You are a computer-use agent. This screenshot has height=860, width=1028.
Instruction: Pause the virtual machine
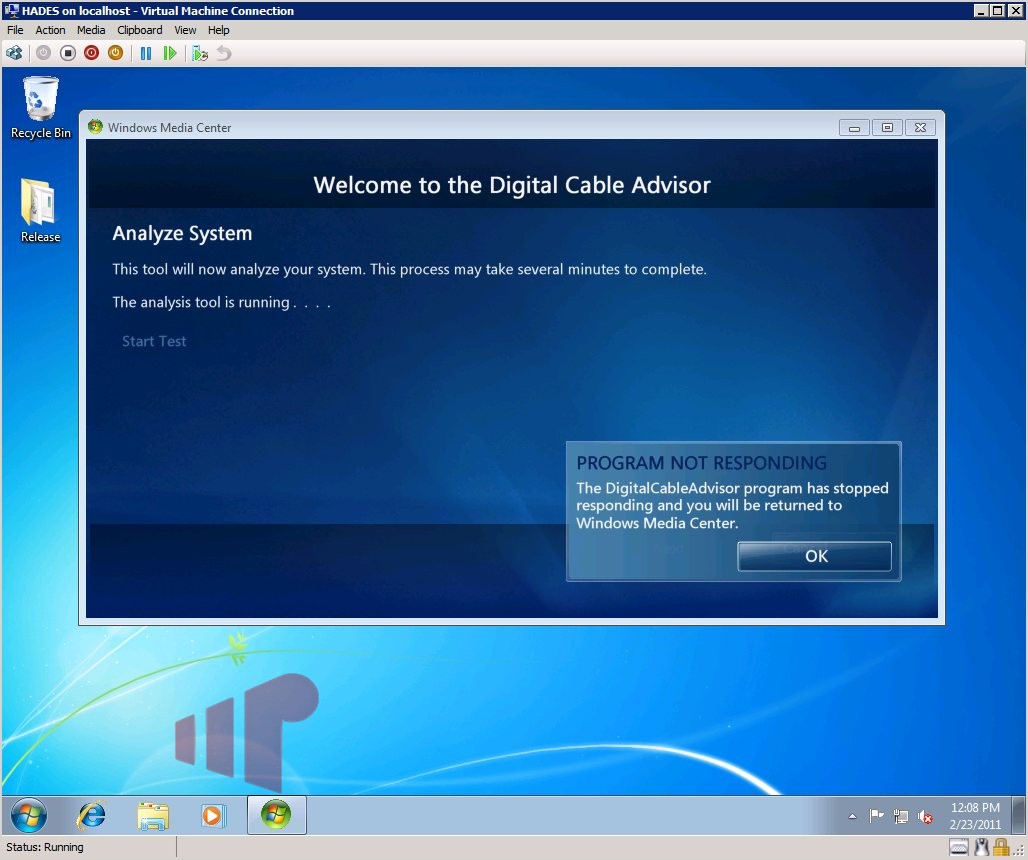[146, 53]
